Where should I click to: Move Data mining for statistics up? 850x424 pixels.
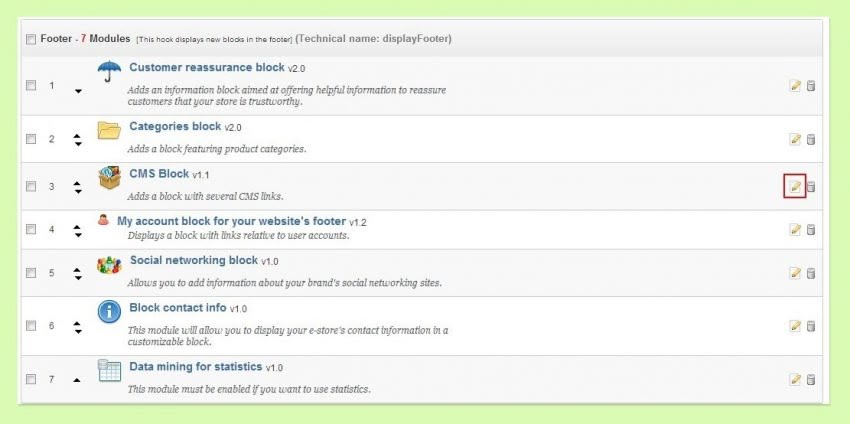(x=77, y=380)
